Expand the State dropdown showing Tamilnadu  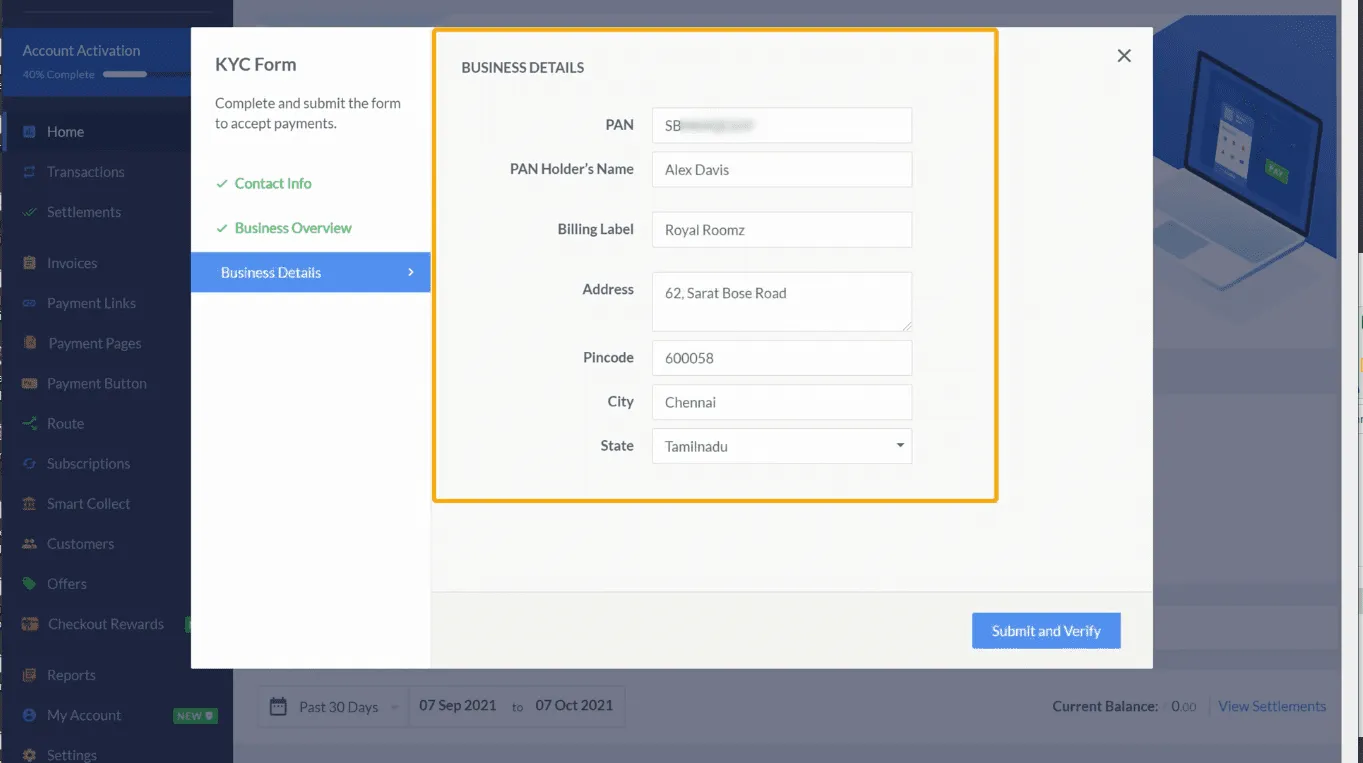pyautogui.click(x=899, y=446)
